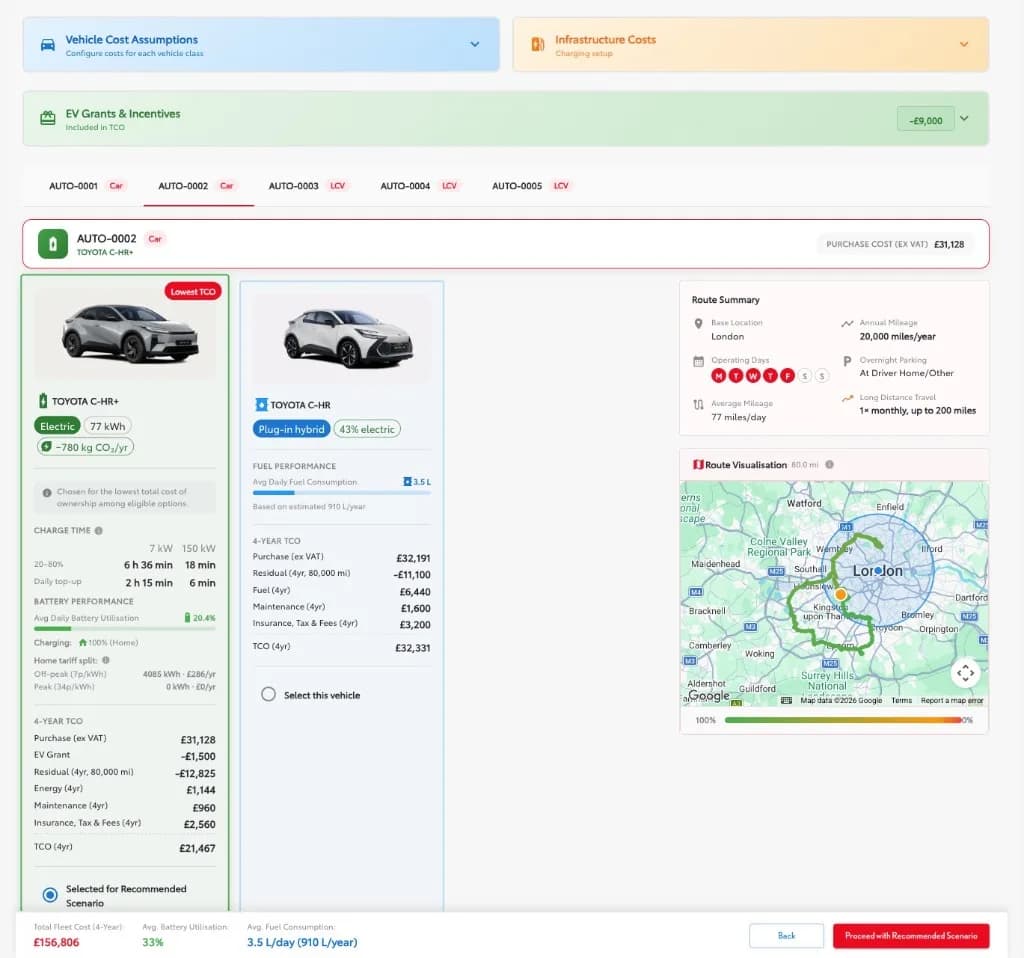
Task: Click the Total Fleet Cost £156,806 value
Action: pos(57,942)
